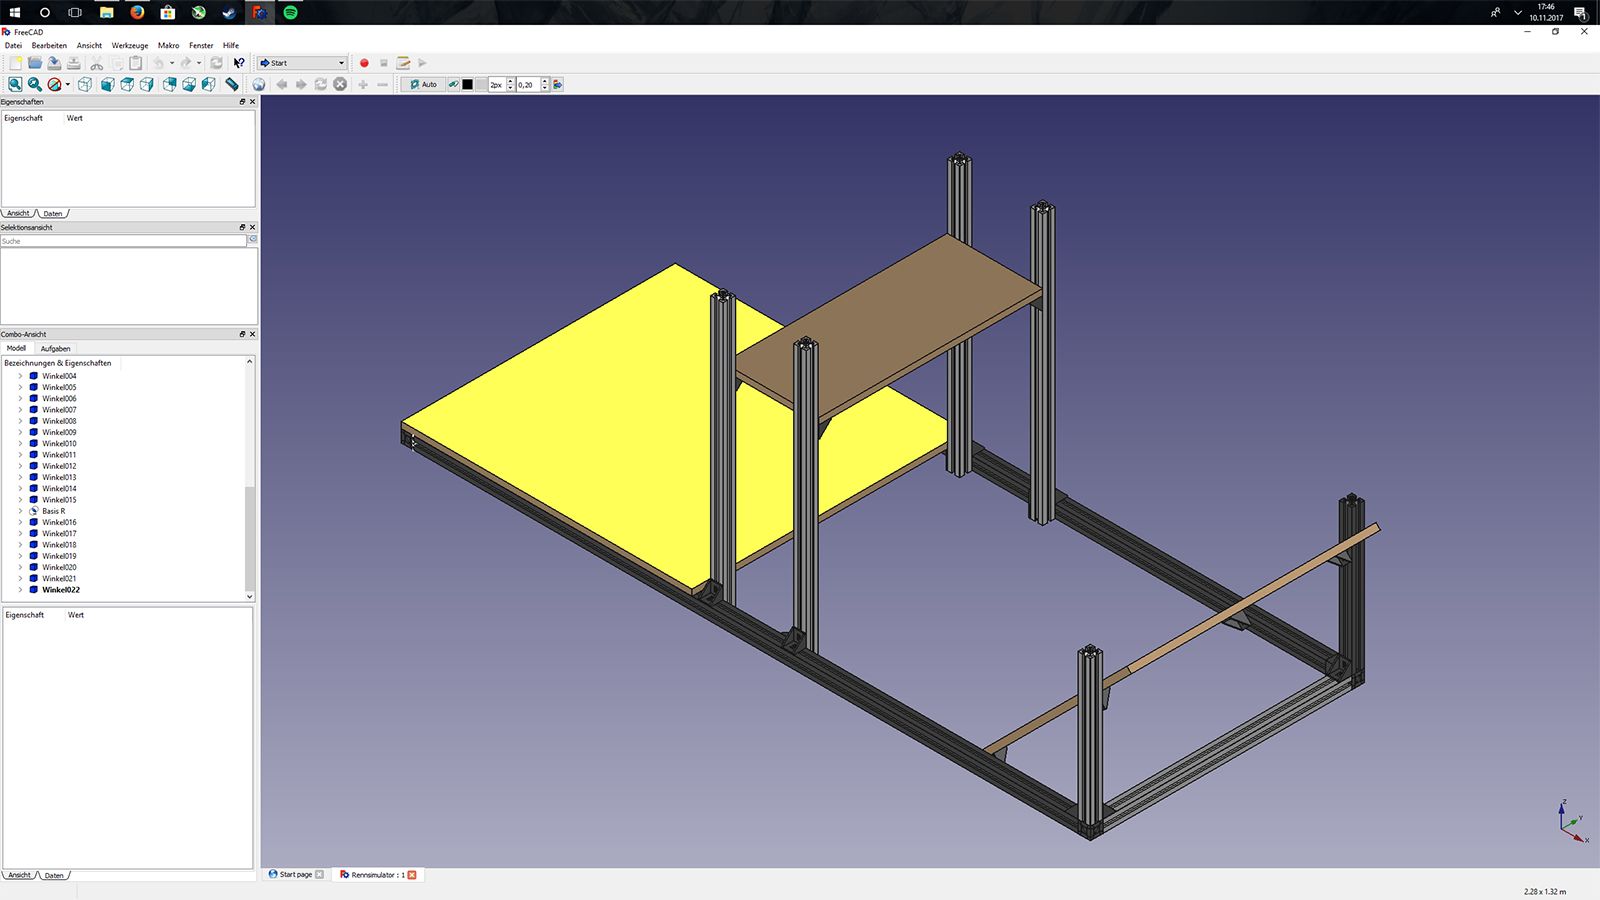Click the Open file folder icon
The image size is (1600, 900).
pos(35,63)
